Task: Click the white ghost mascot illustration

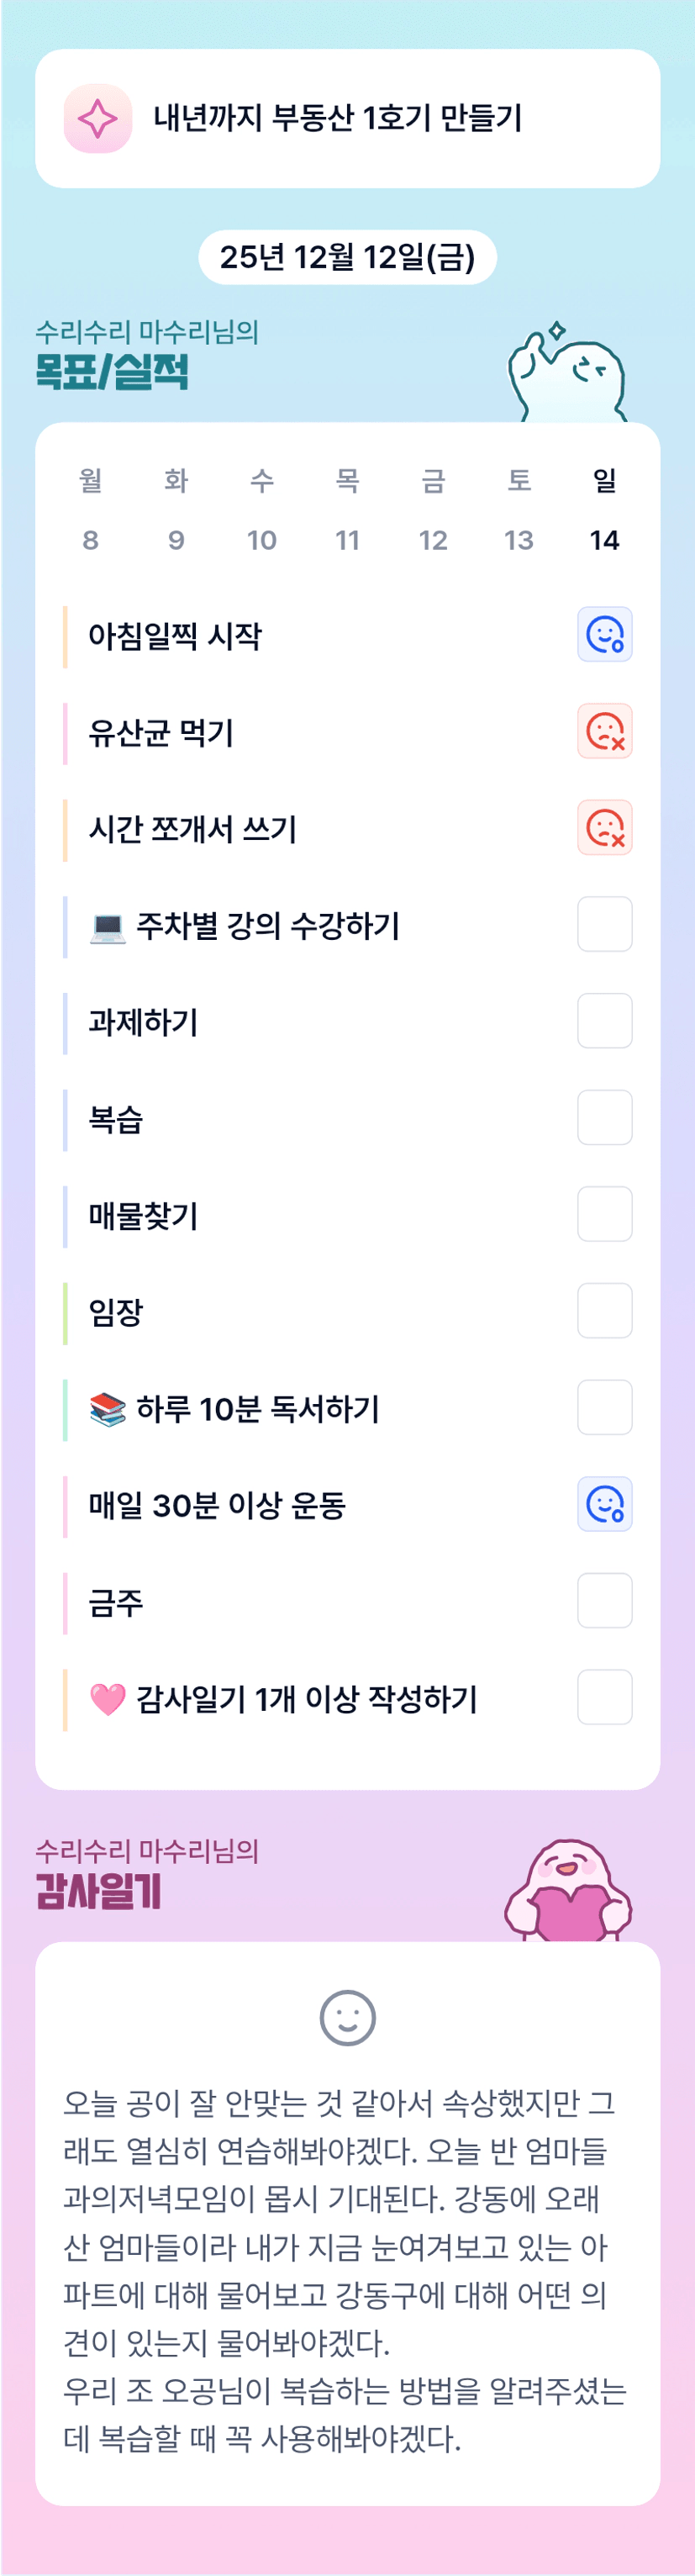Action: pyautogui.click(x=566, y=372)
